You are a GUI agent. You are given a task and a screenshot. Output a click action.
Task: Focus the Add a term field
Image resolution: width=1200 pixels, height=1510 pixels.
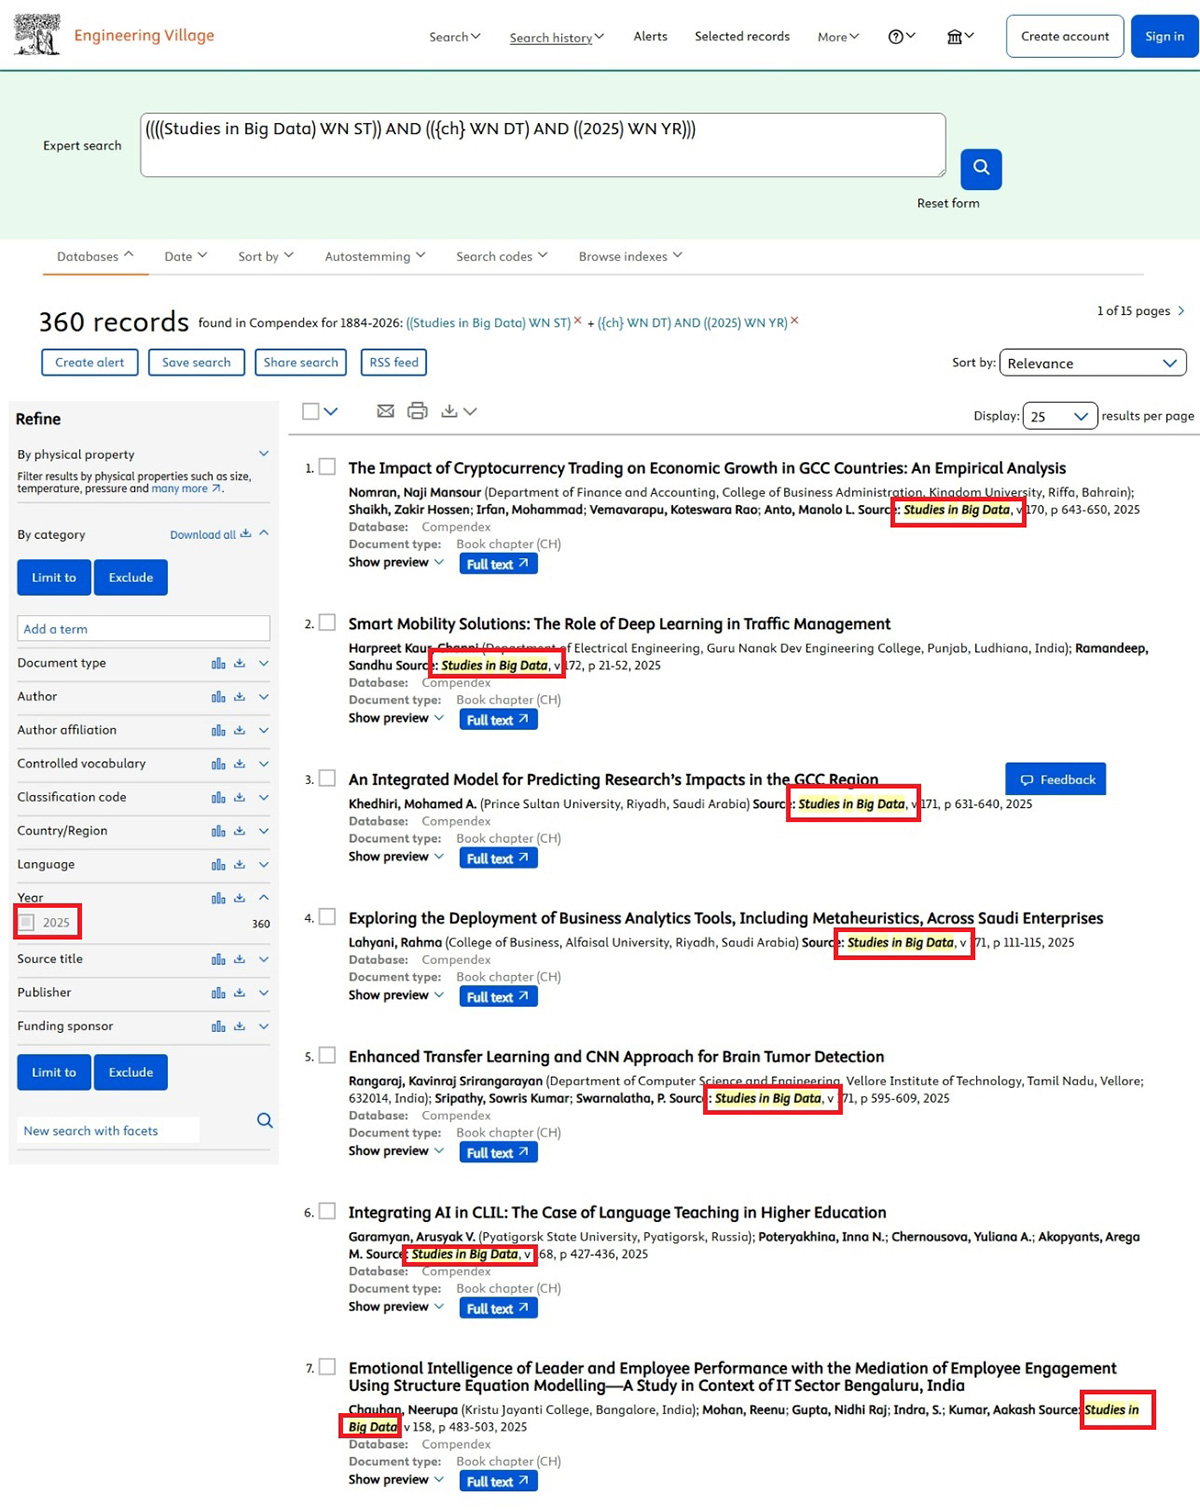point(143,628)
